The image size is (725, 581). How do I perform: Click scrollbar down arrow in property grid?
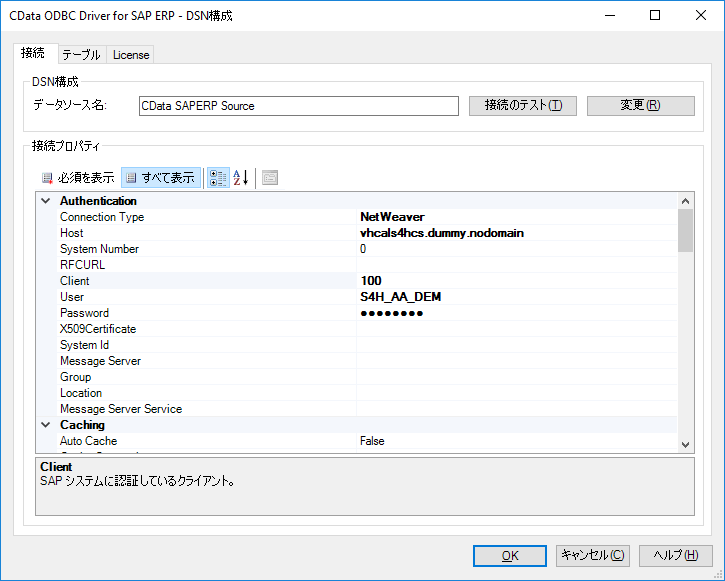coord(686,445)
